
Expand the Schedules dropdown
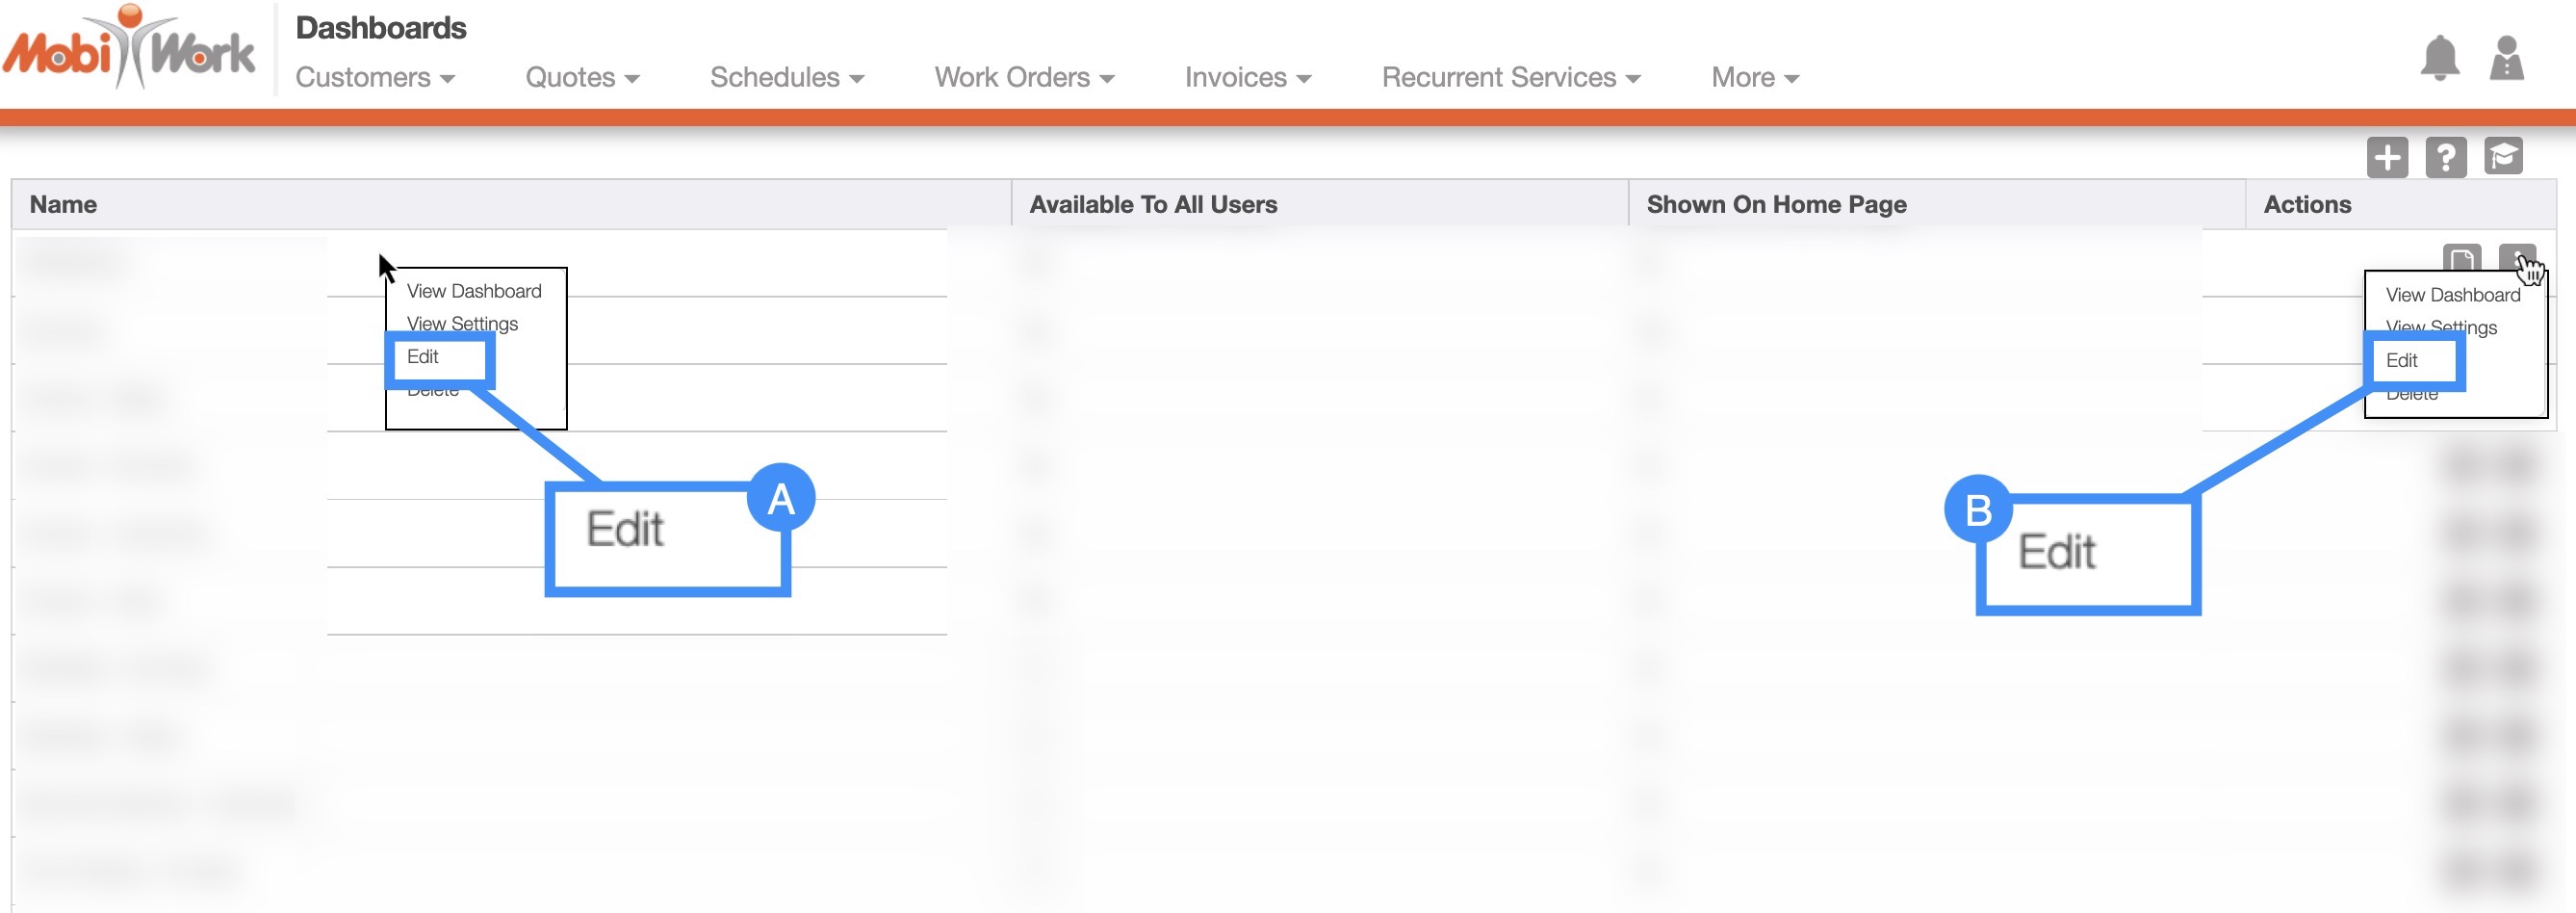pyautogui.click(x=786, y=77)
